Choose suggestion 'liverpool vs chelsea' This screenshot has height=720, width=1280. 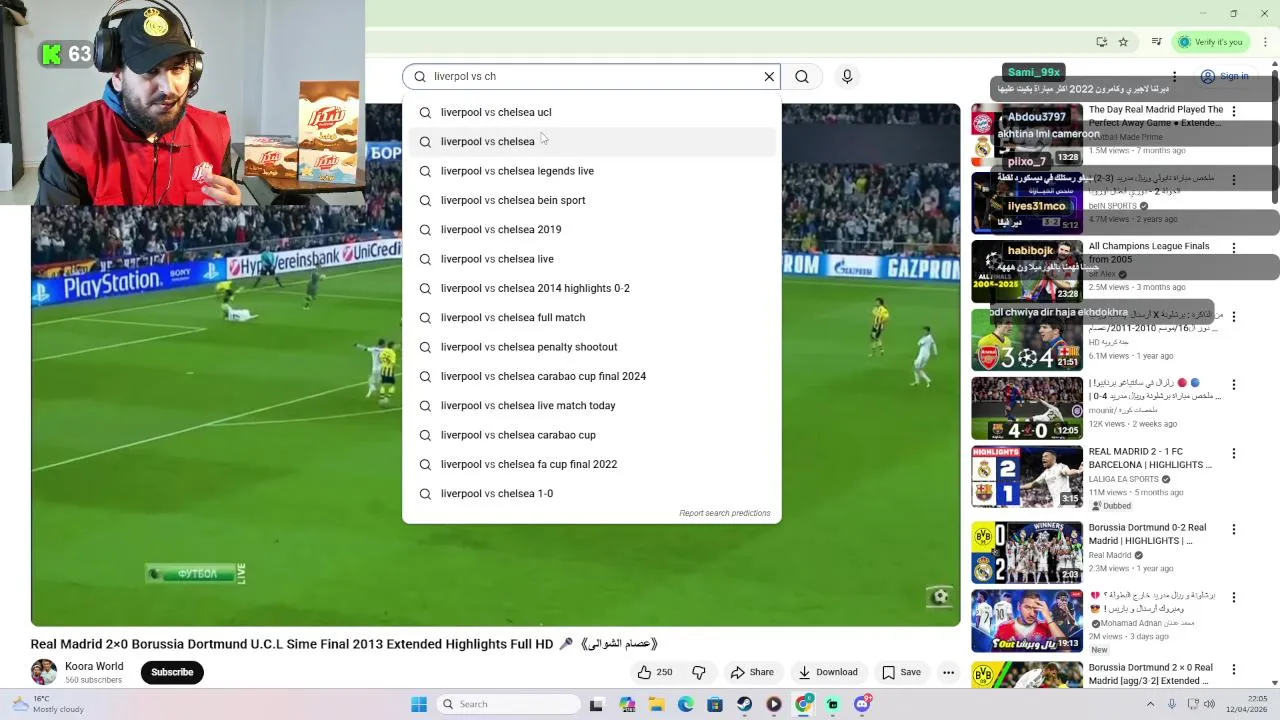point(591,141)
